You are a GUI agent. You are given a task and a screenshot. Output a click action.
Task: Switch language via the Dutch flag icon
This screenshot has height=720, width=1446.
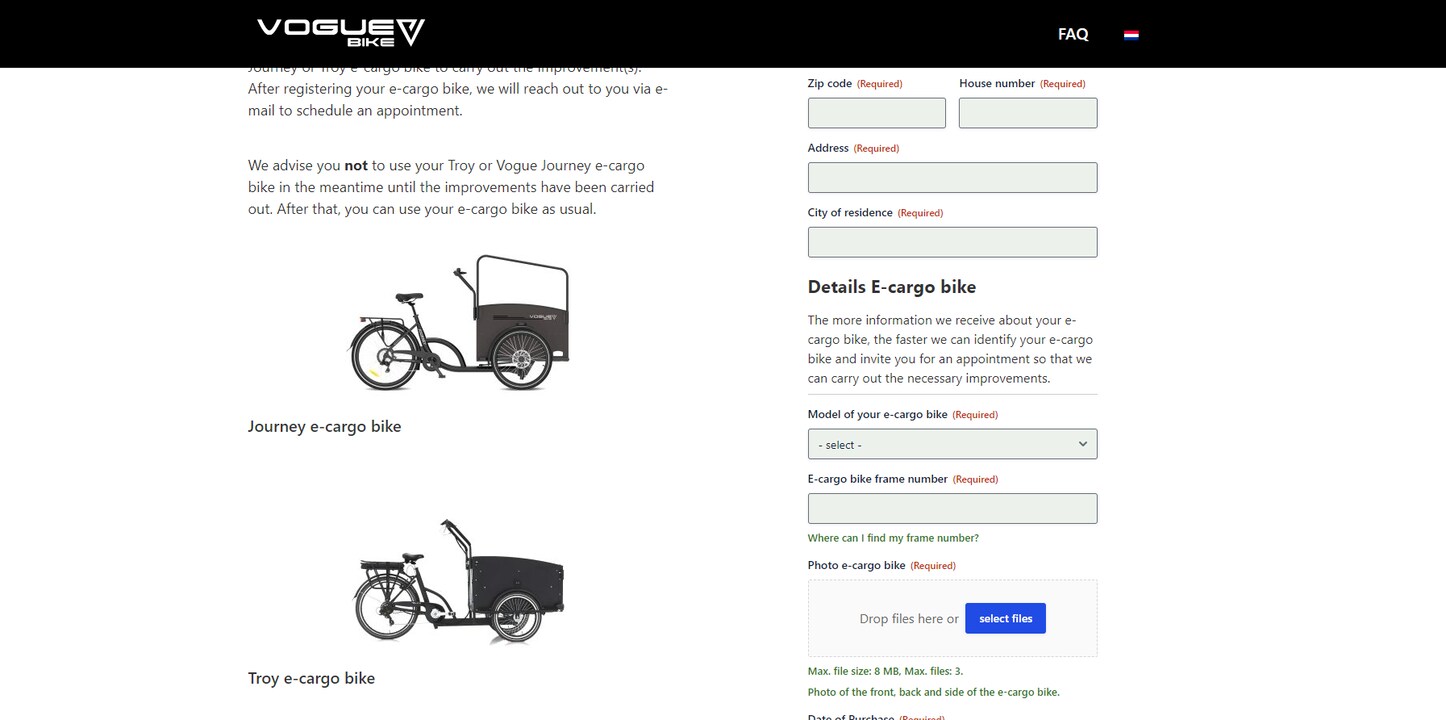click(1131, 34)
